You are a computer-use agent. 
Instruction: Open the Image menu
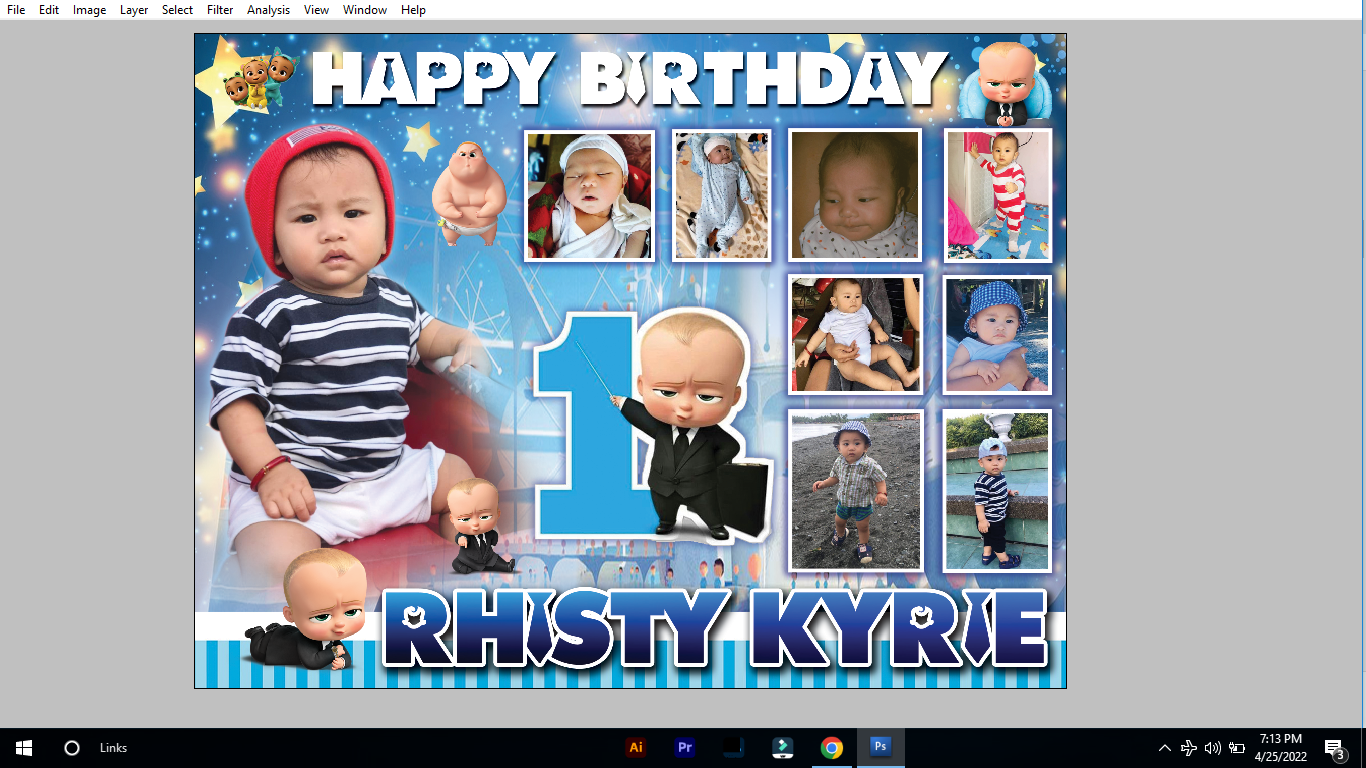89,10
